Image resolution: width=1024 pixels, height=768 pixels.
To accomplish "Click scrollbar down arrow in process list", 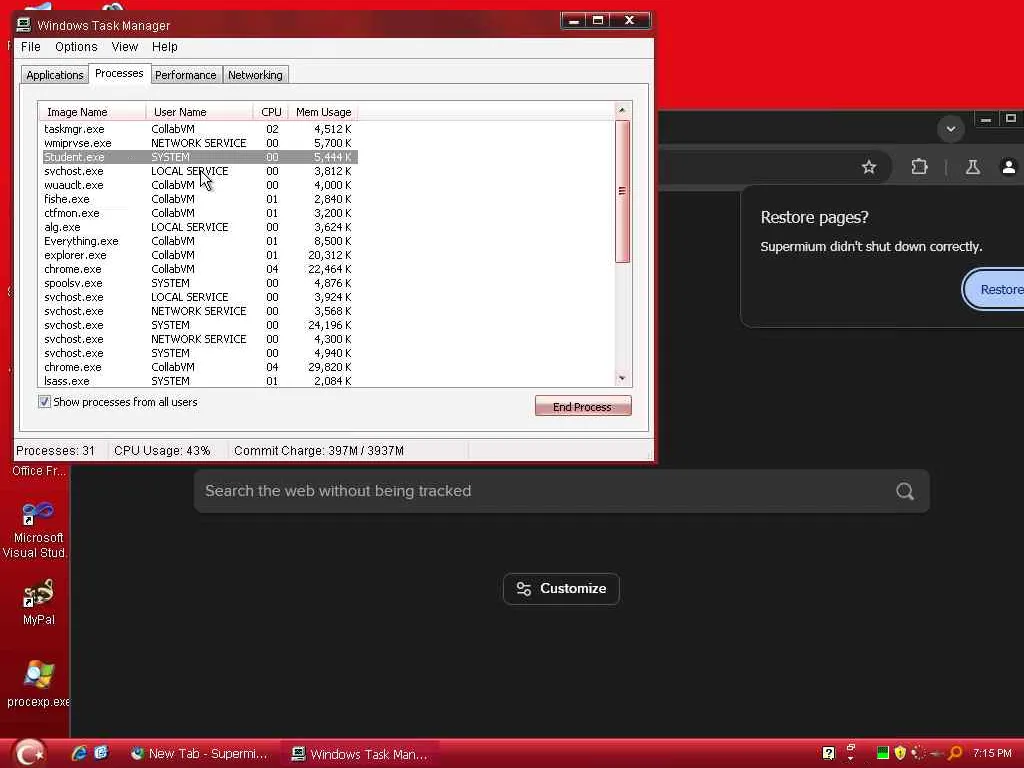I will coord(622,378).
